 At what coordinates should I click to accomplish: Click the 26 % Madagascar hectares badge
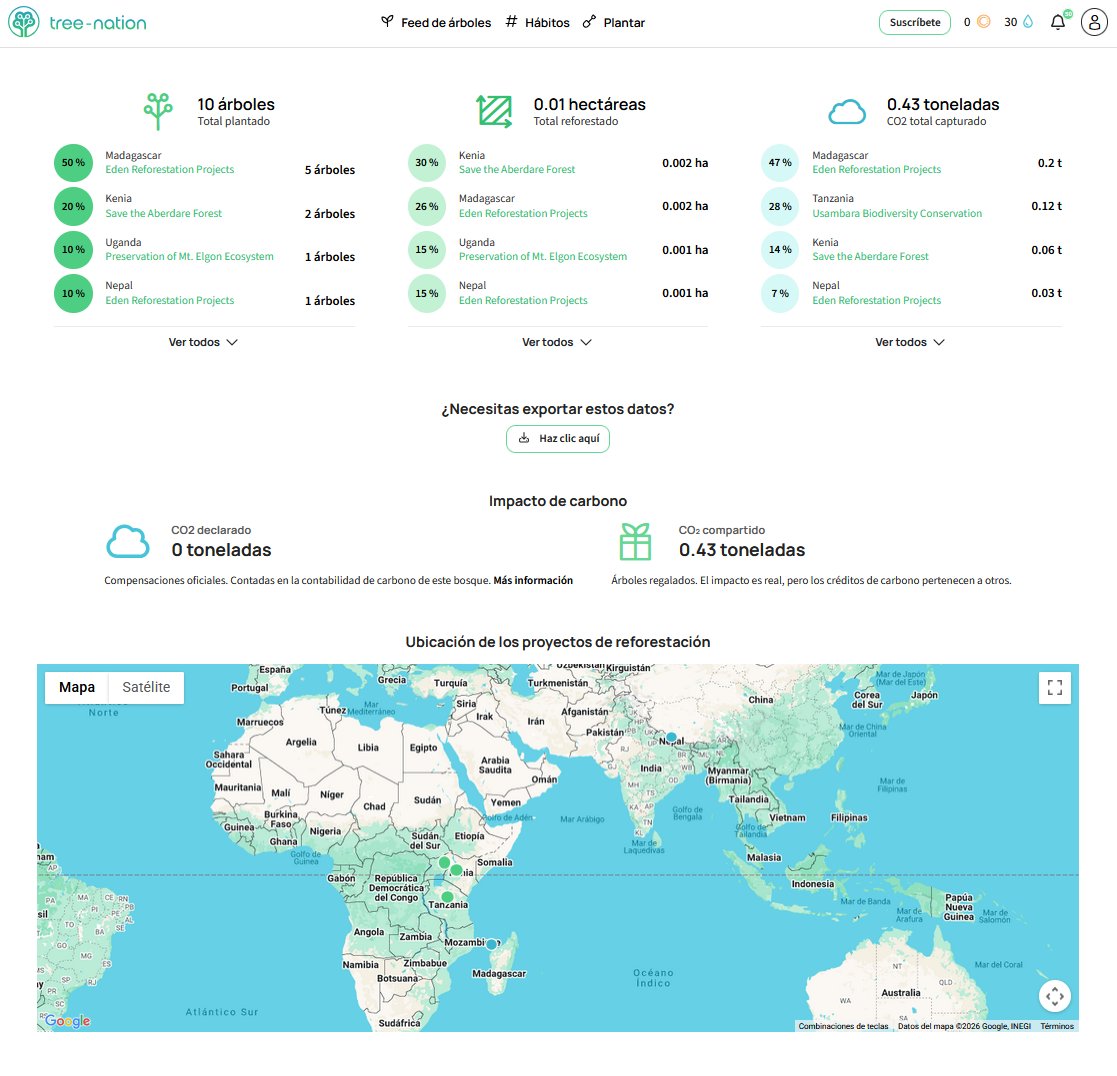pos(427,207)
